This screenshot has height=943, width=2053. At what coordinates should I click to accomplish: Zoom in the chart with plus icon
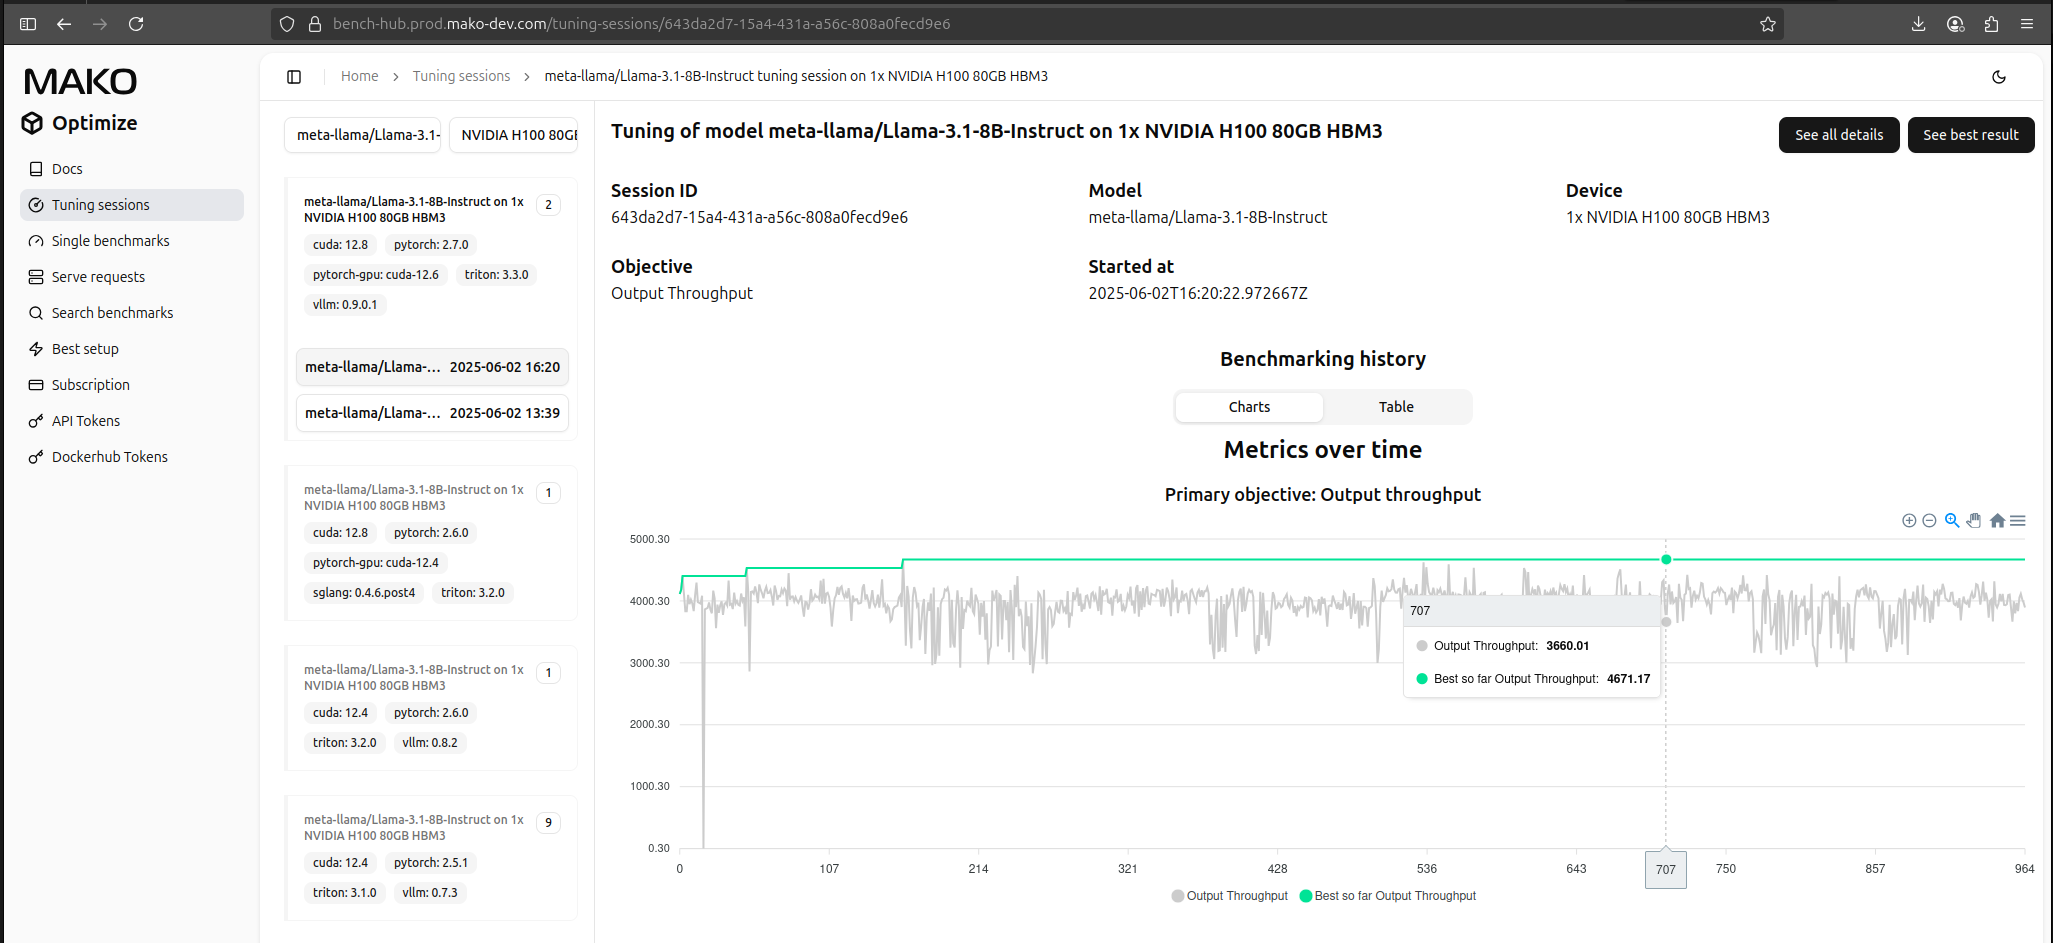point(1909,520)
